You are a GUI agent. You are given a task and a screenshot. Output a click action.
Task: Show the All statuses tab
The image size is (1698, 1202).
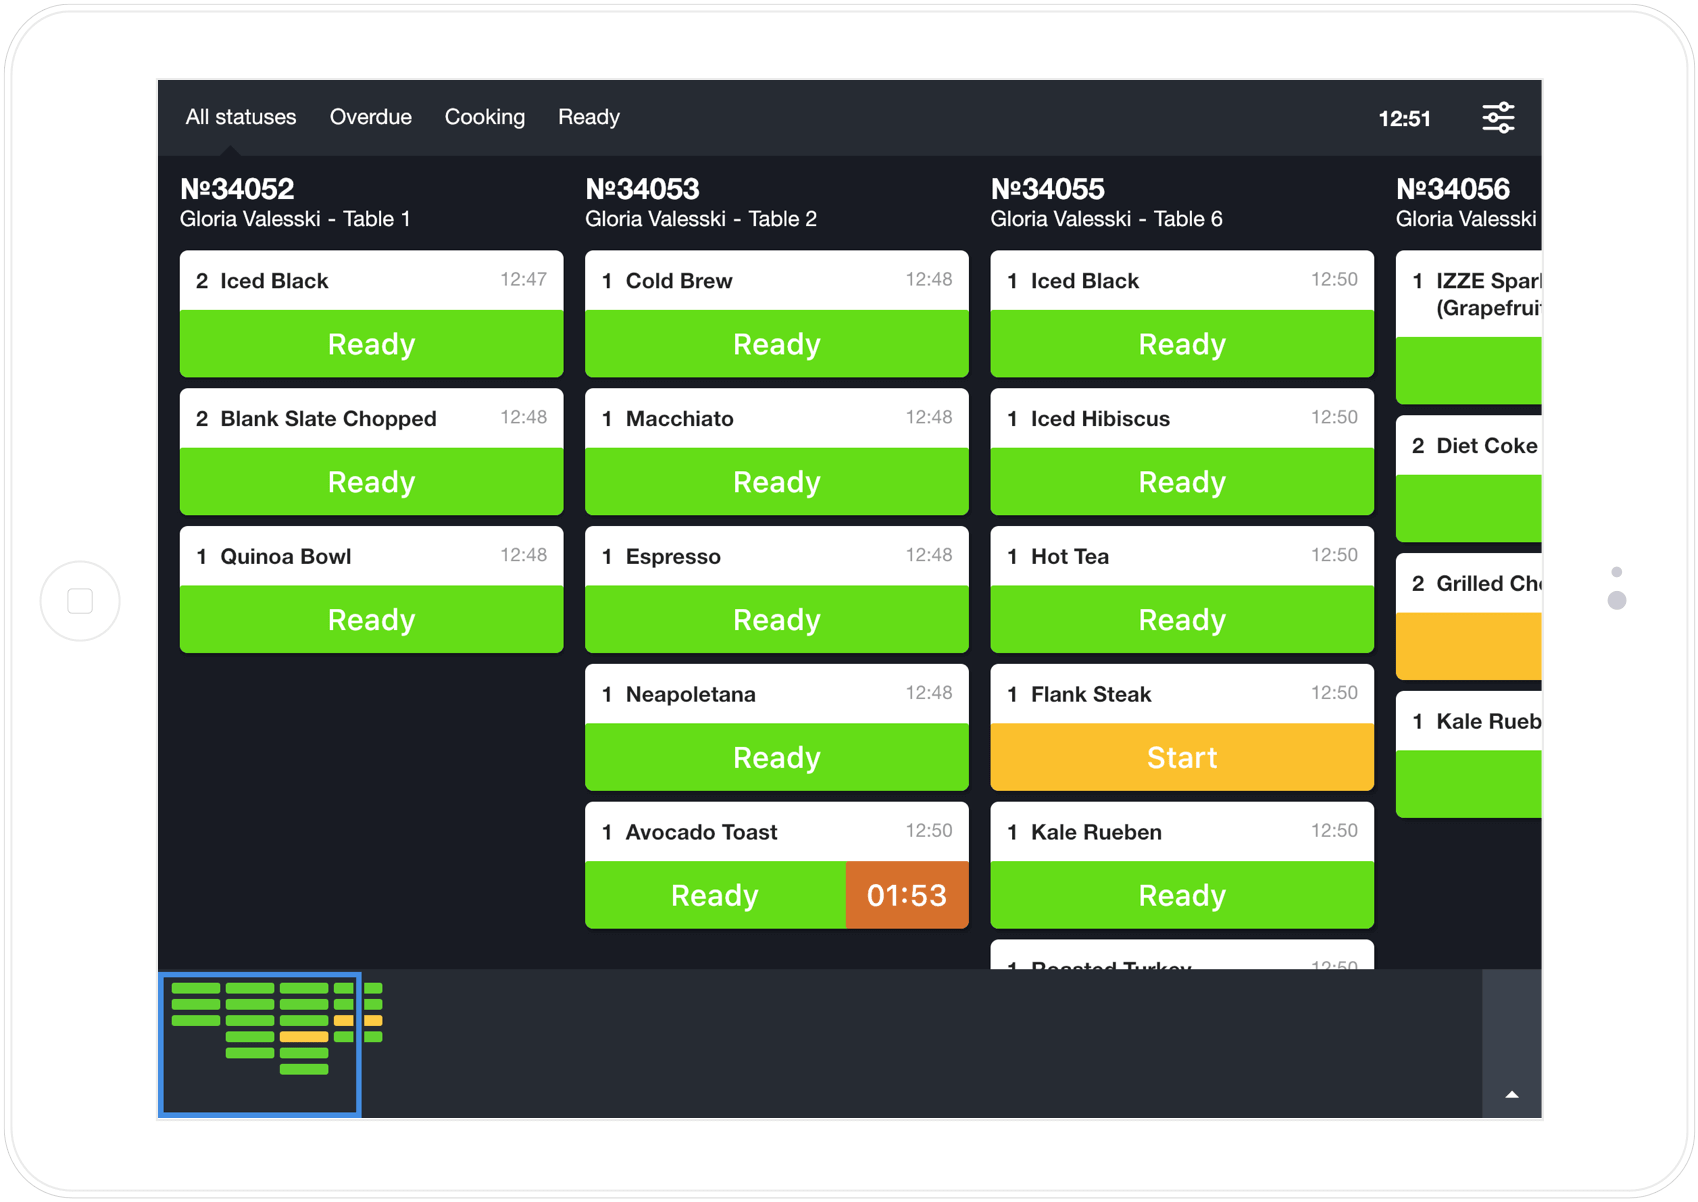point(240,117)
